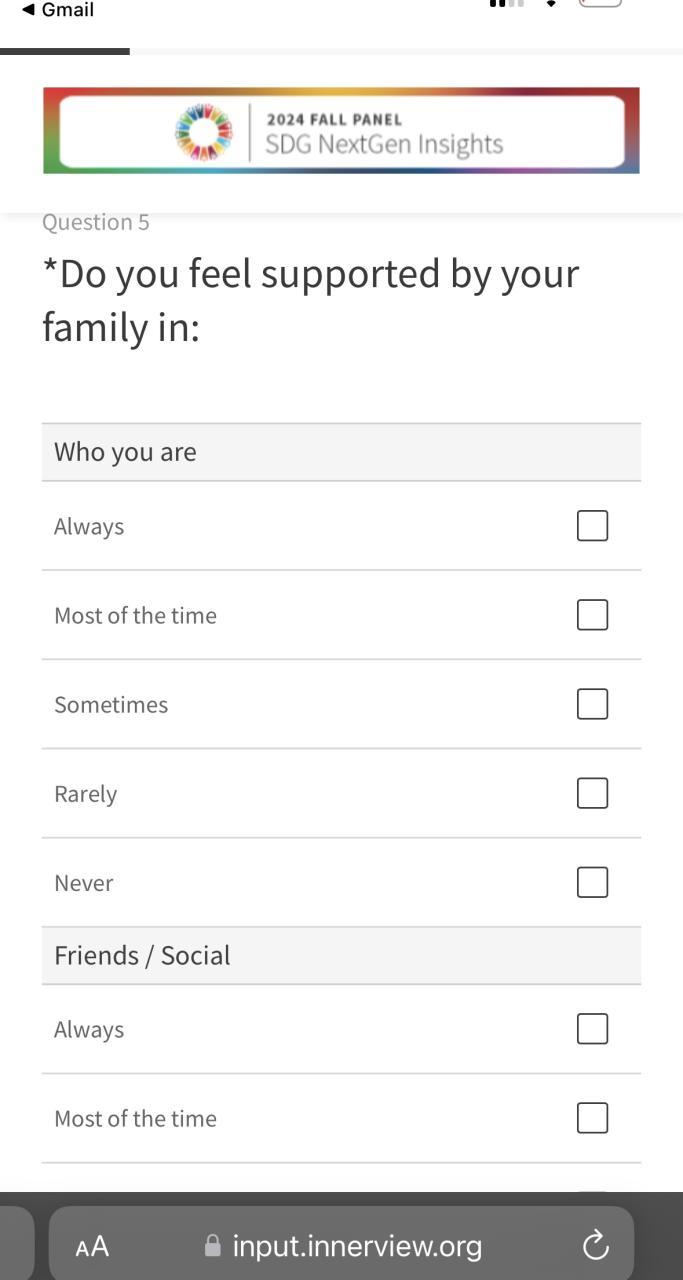Tap the Who you are section header

pos(125,452)
